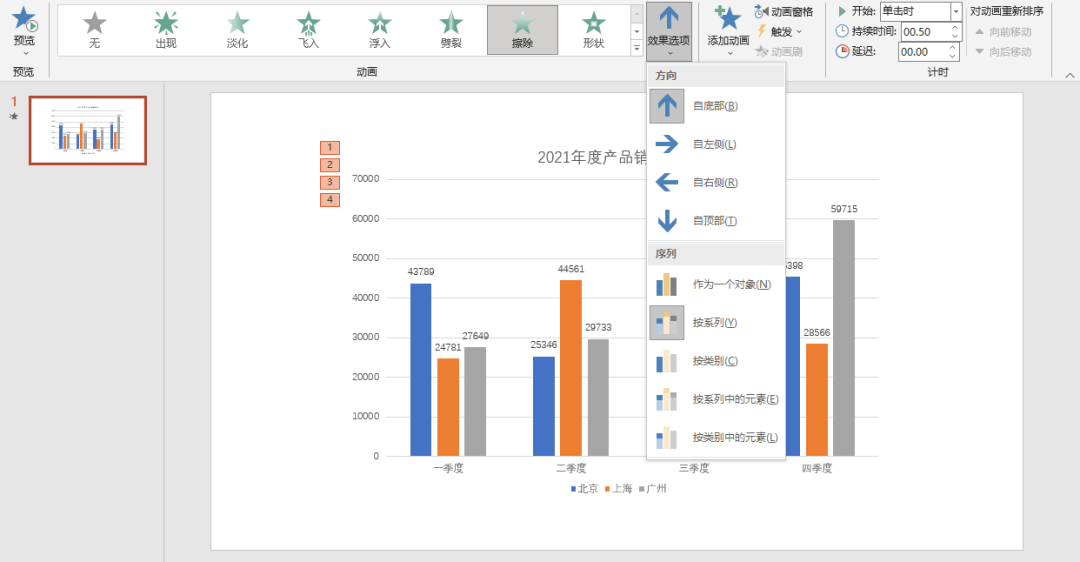This screenshot has width=1080, height=562.
Task: Select slide 1 thumbnail in the panel
Action: [88, 130]
